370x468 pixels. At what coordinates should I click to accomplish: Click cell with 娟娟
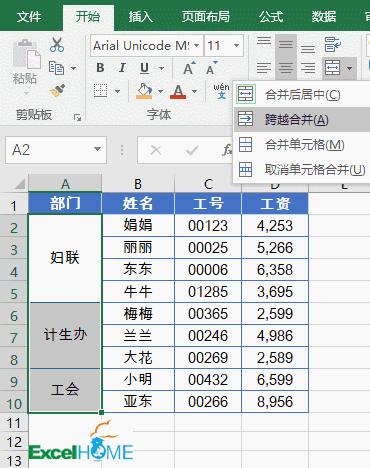click(x=138, y=225)
